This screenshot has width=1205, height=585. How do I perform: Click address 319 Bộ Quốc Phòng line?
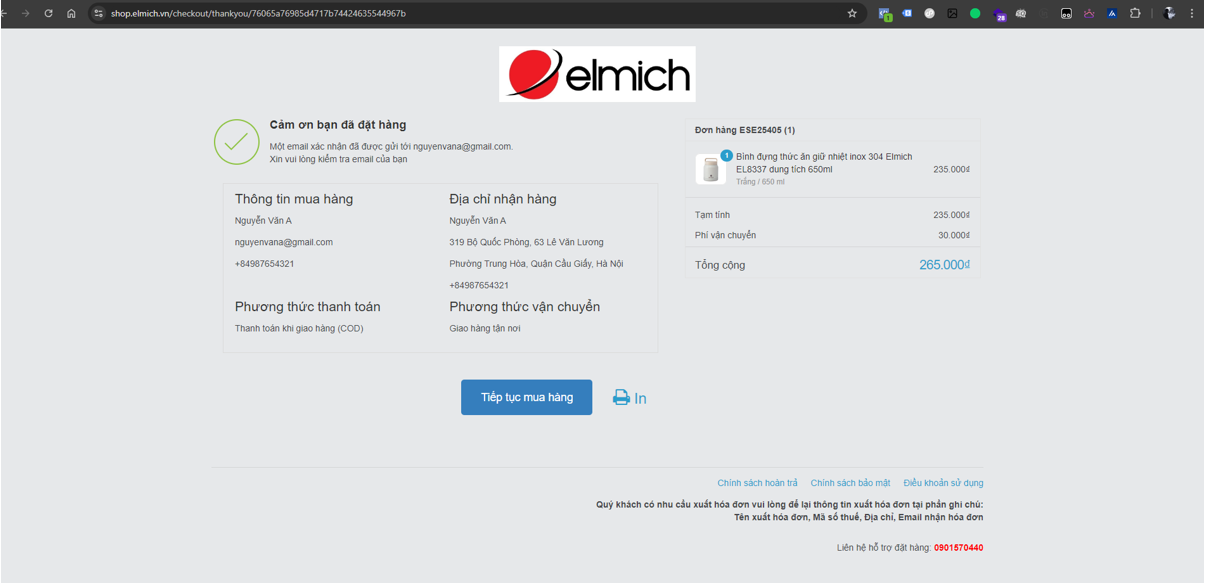[526, 242]
